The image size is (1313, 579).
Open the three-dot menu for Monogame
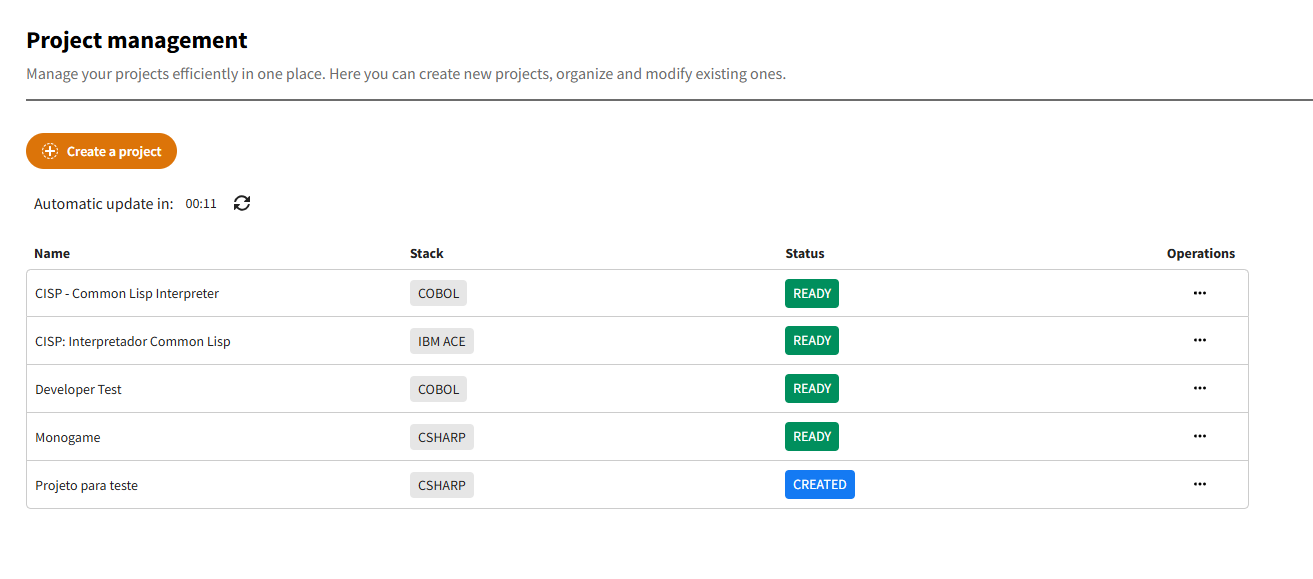click(1200, 437)
